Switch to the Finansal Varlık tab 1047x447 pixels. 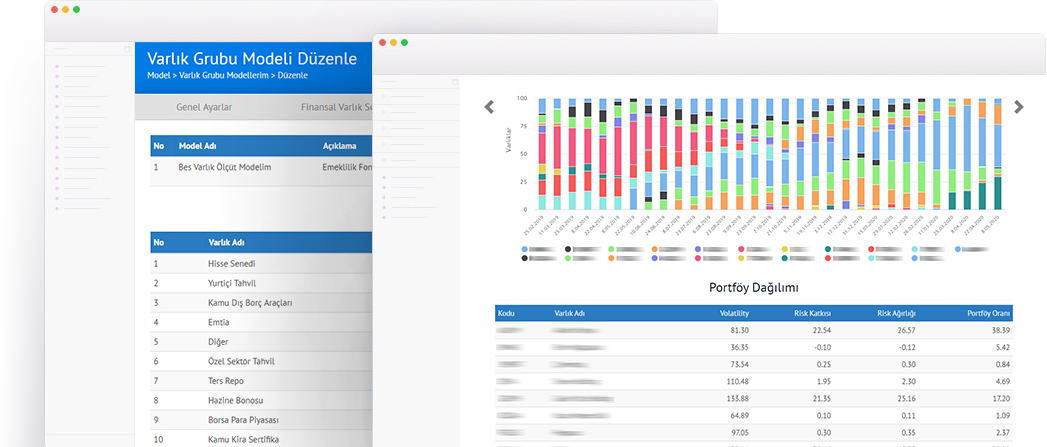pos(336,106)
